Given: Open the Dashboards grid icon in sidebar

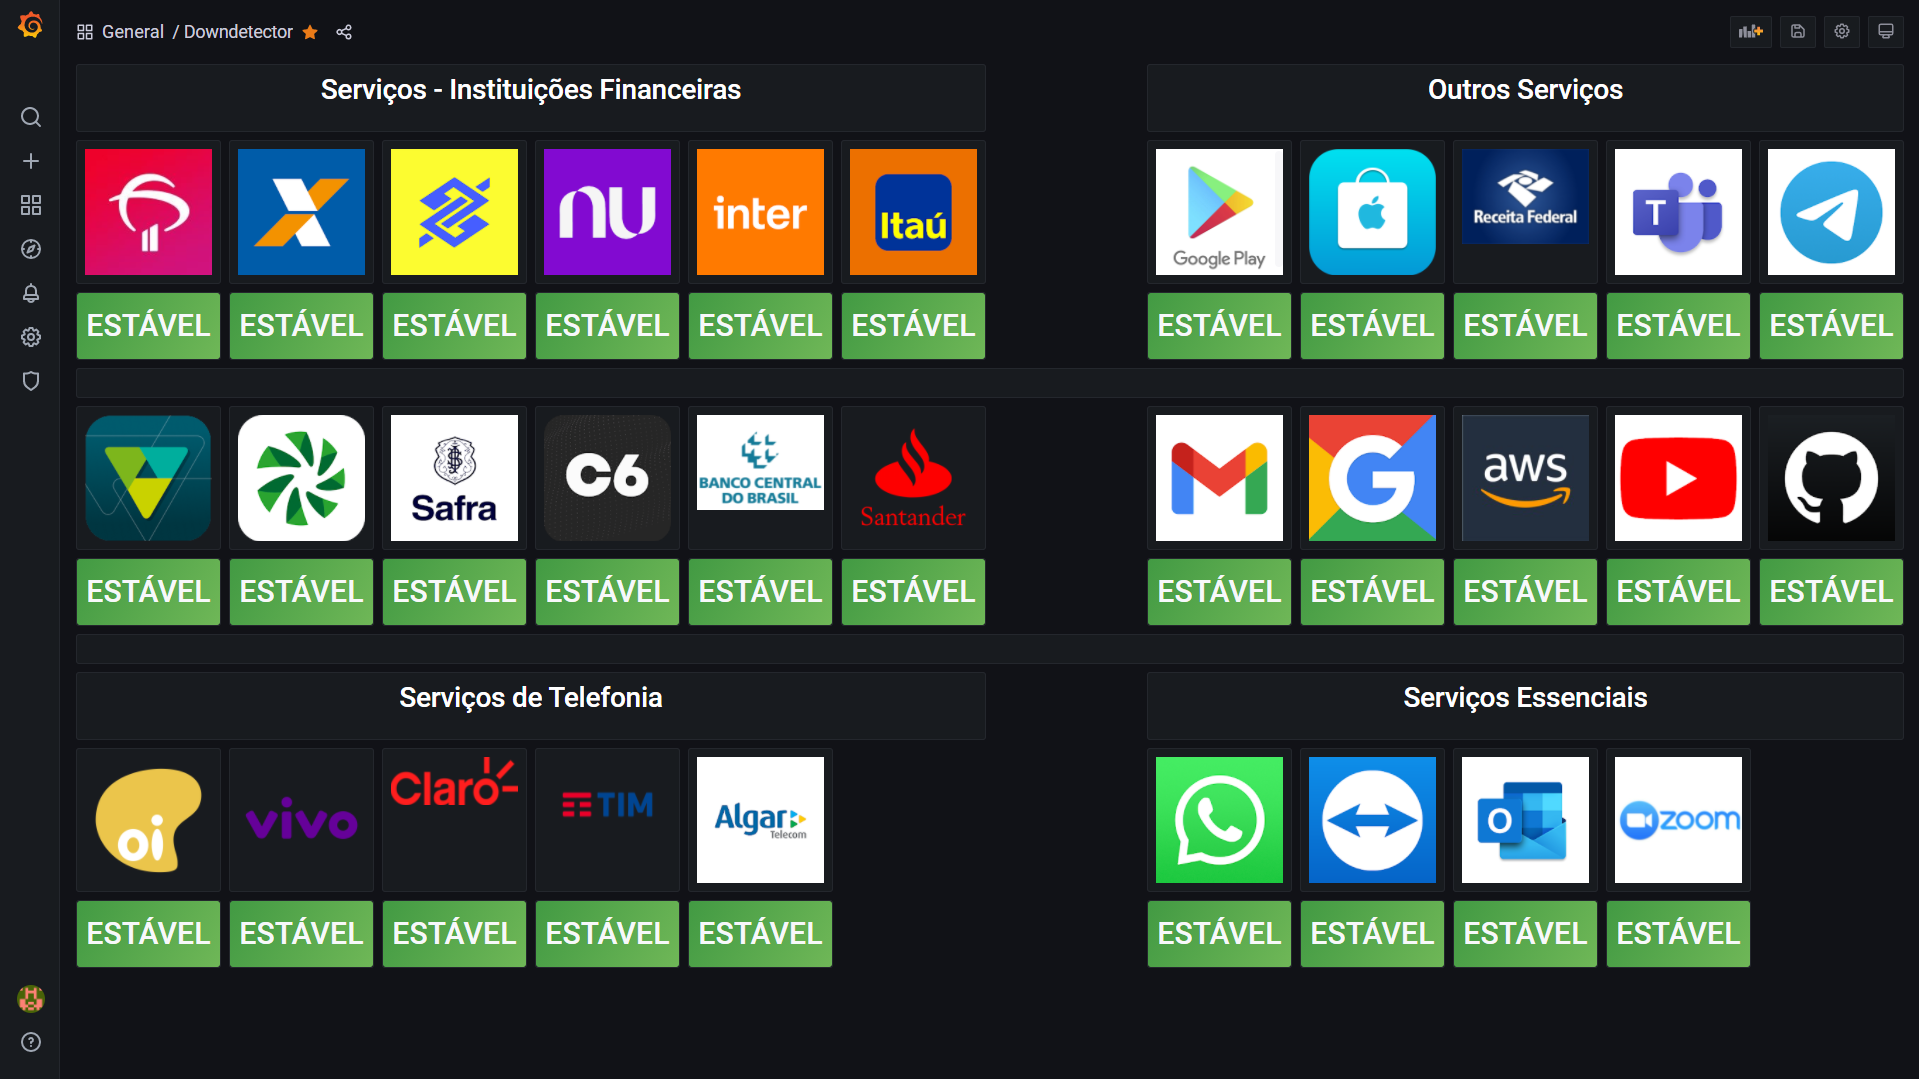Looking at the screenshot, I should (31, 205).
